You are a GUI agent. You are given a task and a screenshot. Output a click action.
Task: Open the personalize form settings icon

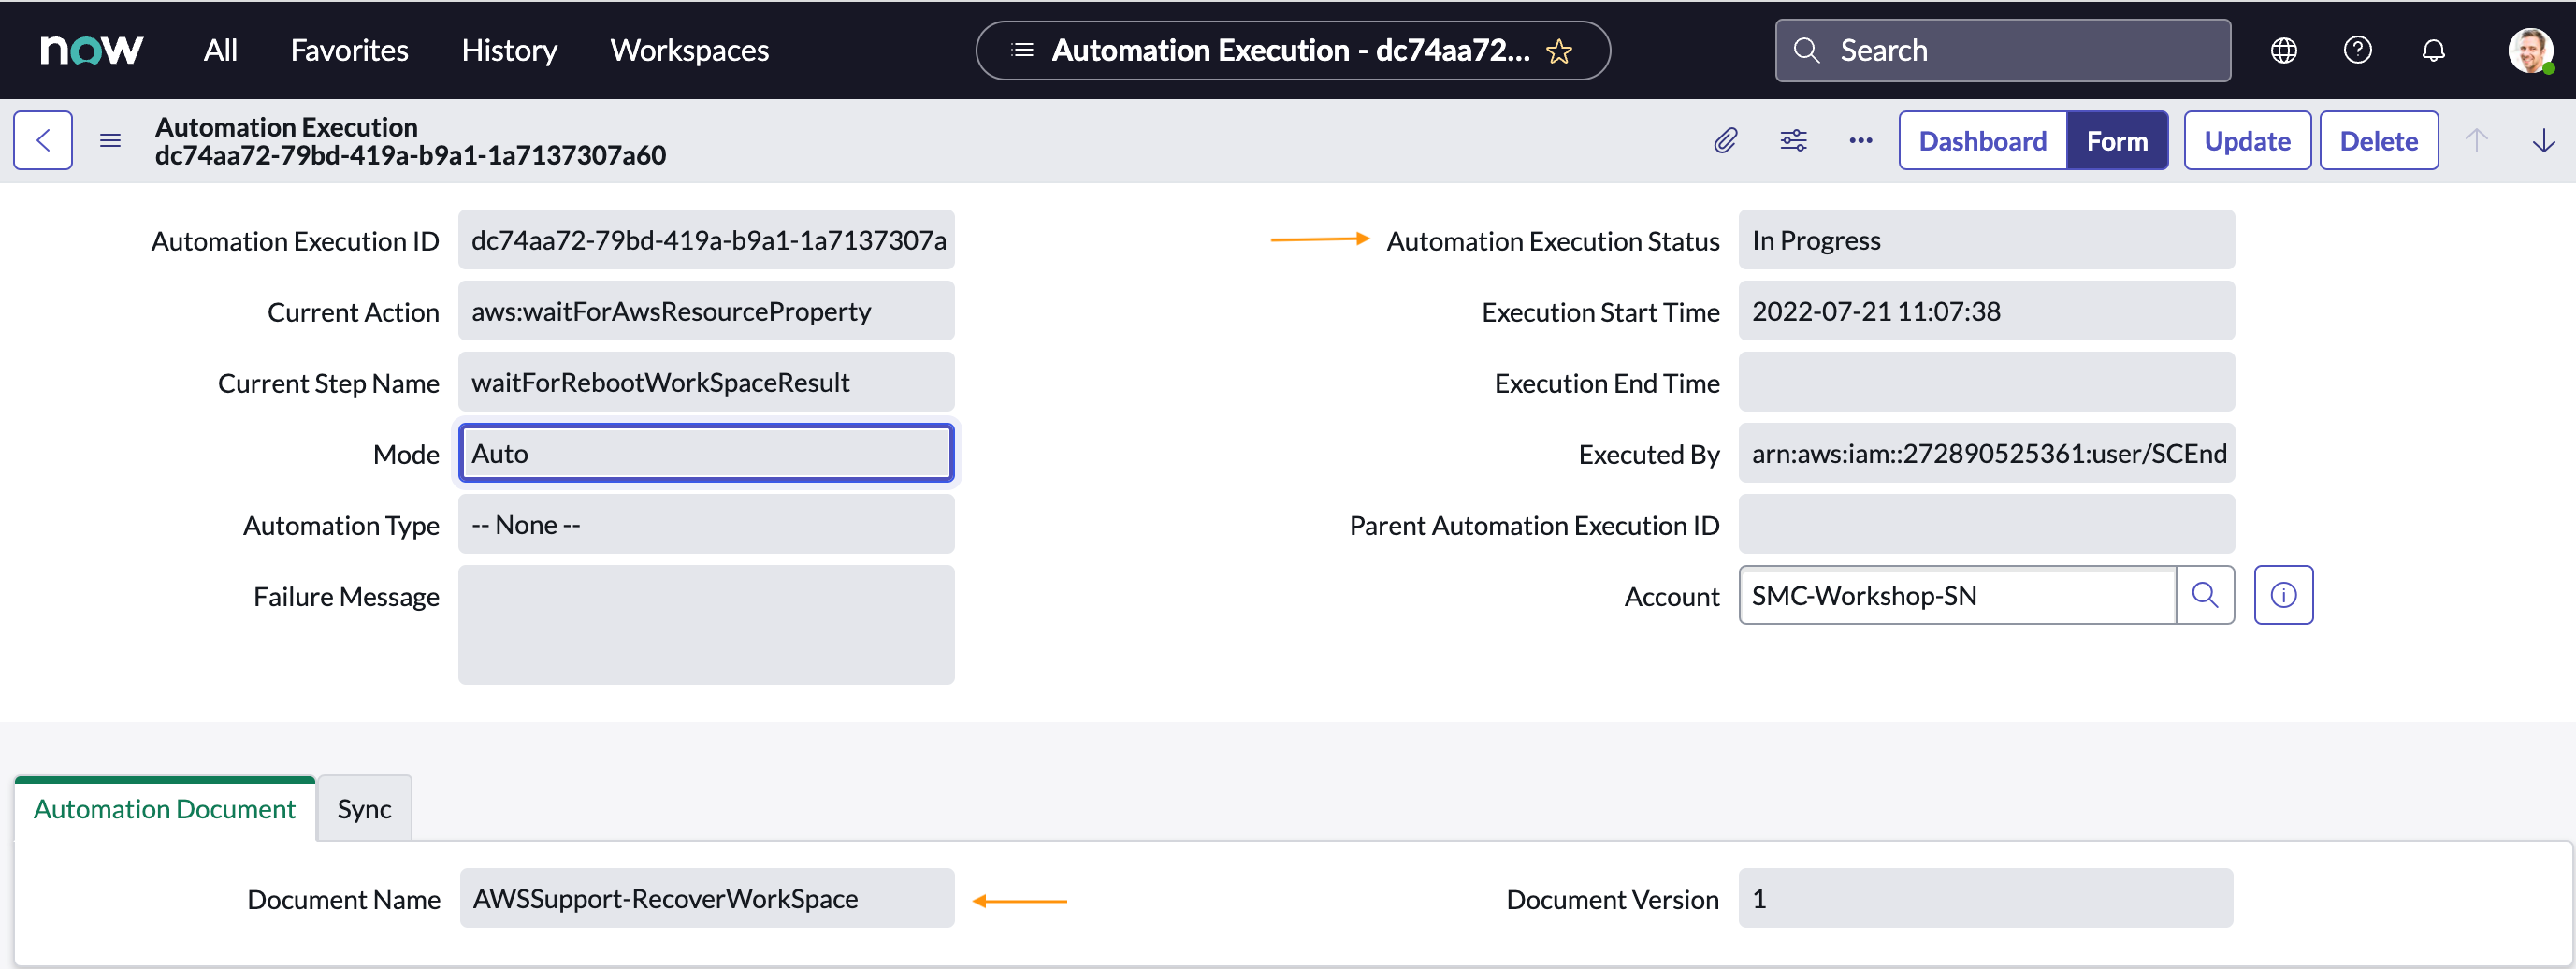click(x=1793, y=140)
